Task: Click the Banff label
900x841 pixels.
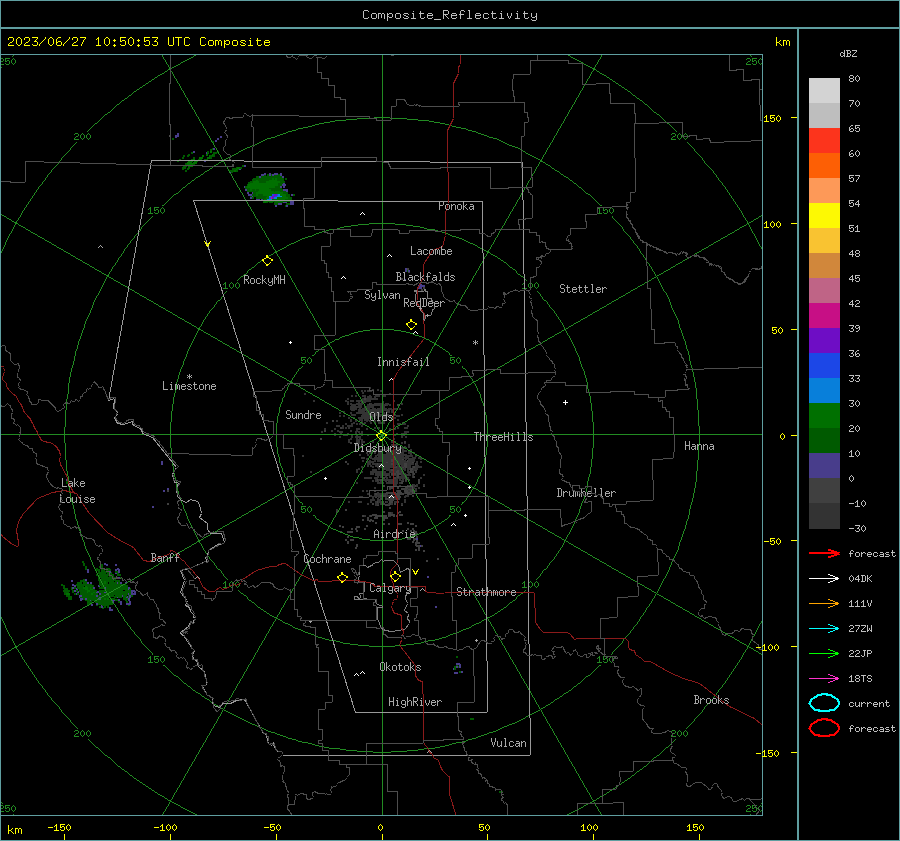Action: point(165,557)
